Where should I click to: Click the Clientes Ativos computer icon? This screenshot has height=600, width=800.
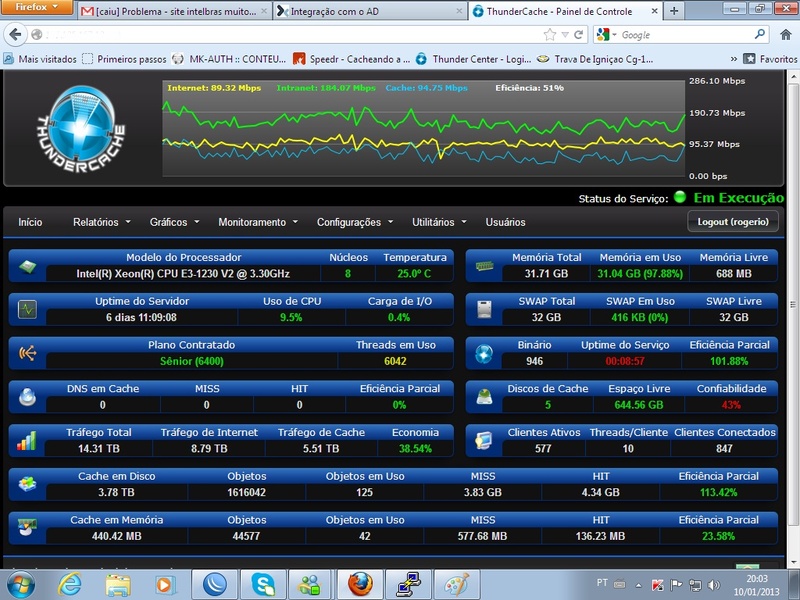click(x=484, y=440)
